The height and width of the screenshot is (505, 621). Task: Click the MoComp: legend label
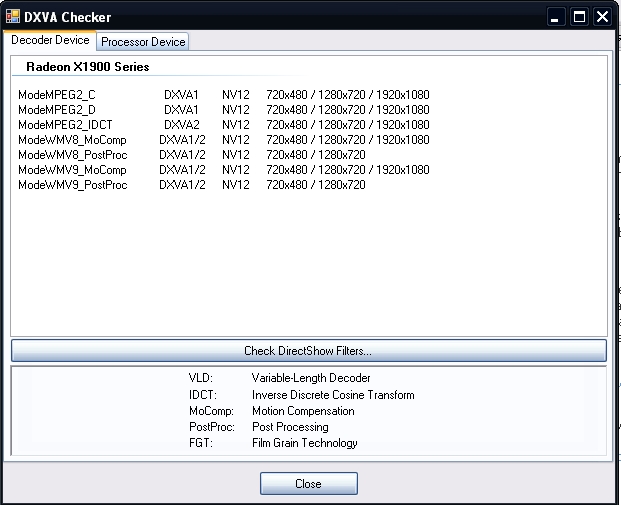(x=211, y=411)
